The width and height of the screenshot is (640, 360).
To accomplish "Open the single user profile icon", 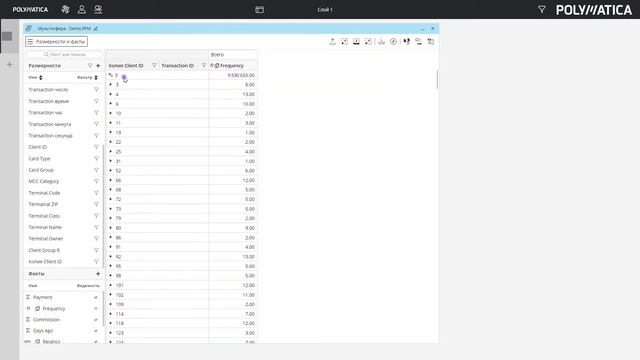I will point(82,9).
